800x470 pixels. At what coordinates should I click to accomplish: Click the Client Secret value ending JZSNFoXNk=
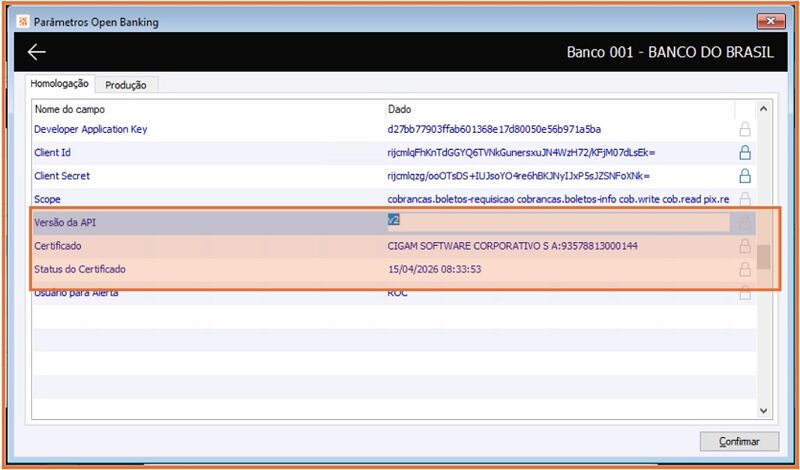(x=518, y=176)
